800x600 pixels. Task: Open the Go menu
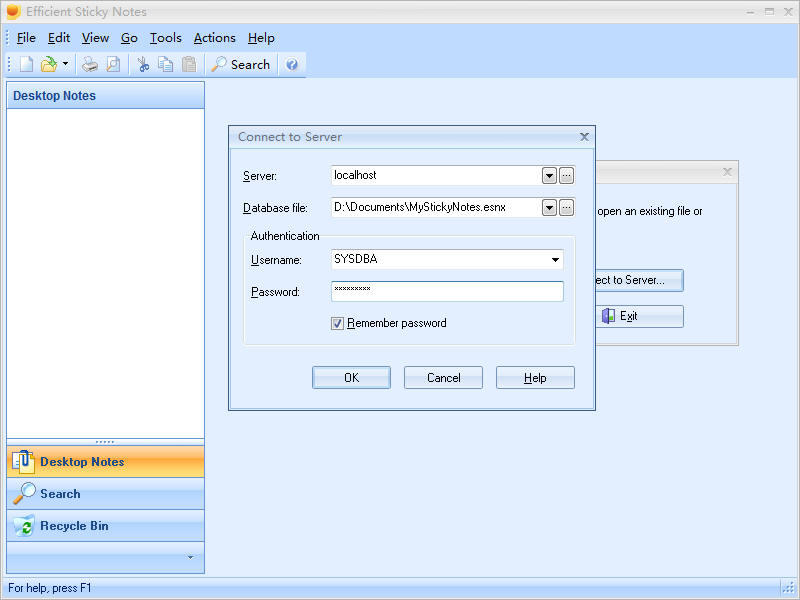click(x=129, y=38)
